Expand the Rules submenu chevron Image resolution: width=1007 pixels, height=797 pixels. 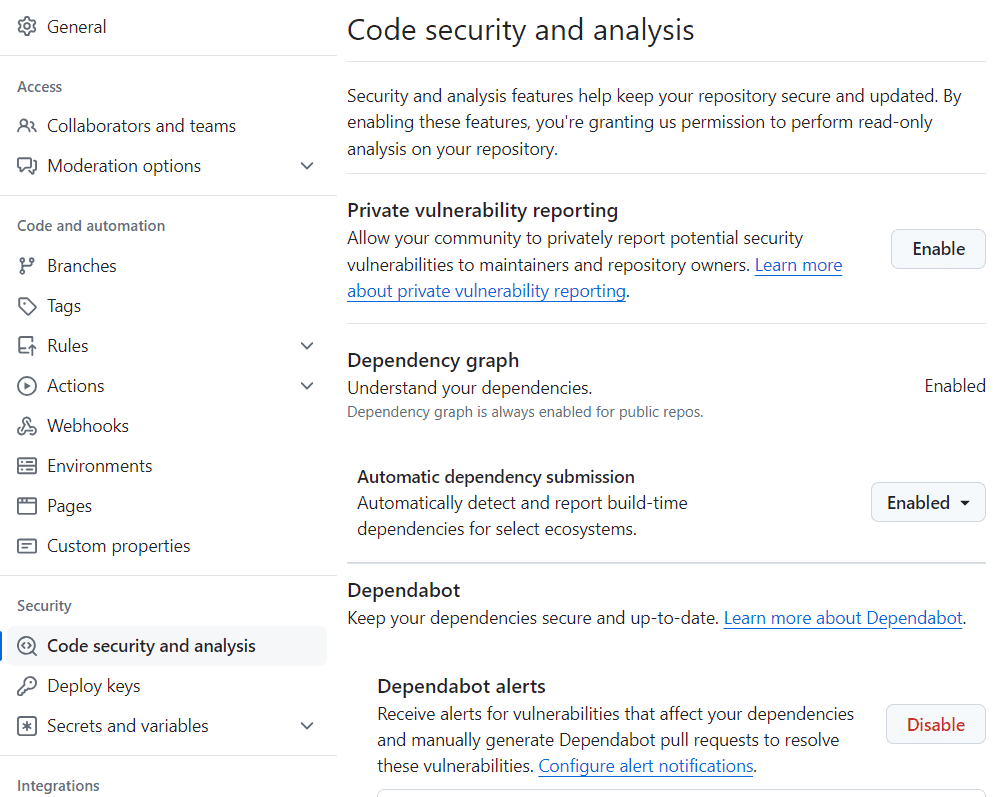coord(307,346)
